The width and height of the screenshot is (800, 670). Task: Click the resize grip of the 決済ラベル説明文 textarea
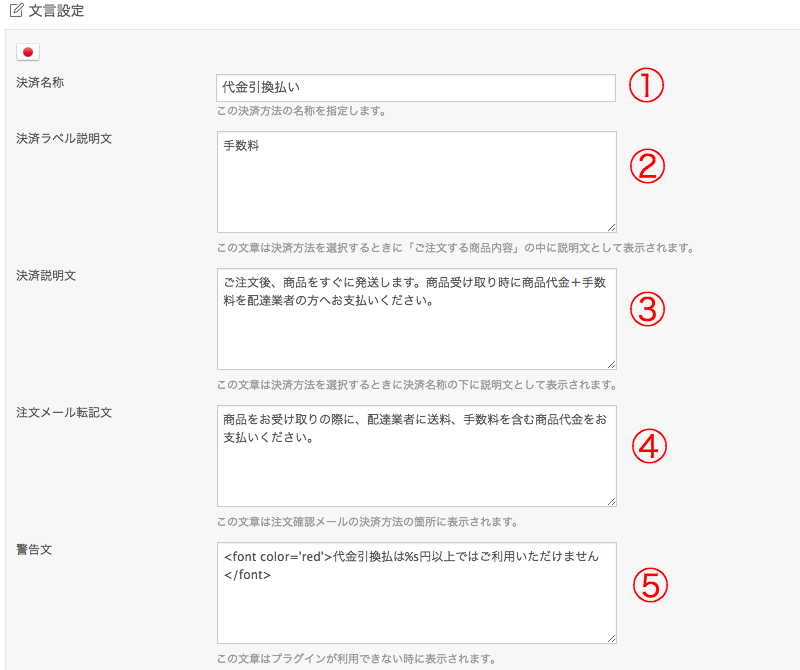[x=611, y=225]
